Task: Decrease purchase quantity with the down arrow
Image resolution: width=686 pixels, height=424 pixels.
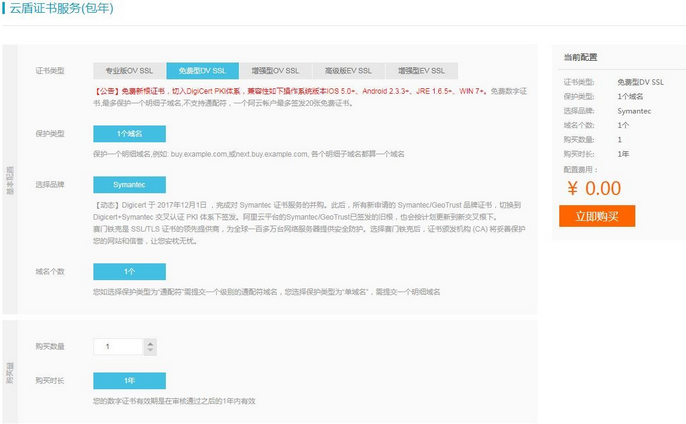Action: point(150,351)
